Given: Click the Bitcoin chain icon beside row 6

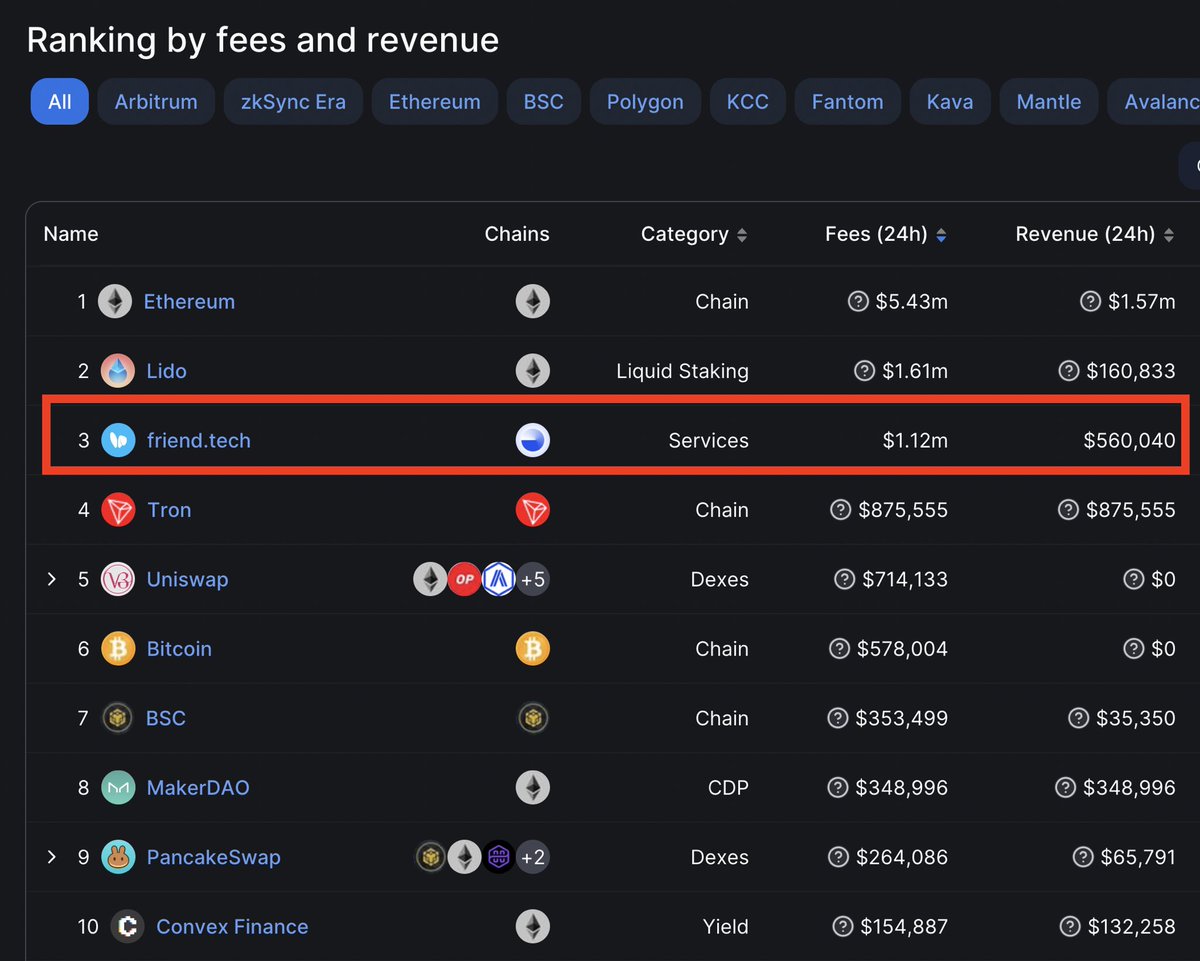Looking at the screenshot, I should click(533, 648).
